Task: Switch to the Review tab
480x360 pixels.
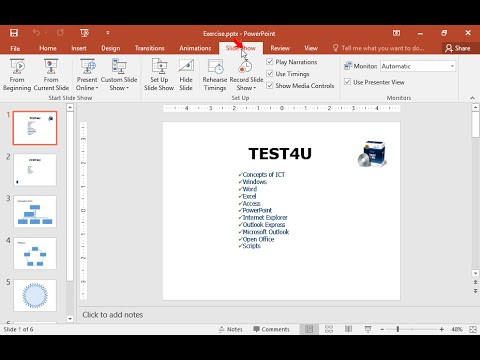Action: click(280, 48)
